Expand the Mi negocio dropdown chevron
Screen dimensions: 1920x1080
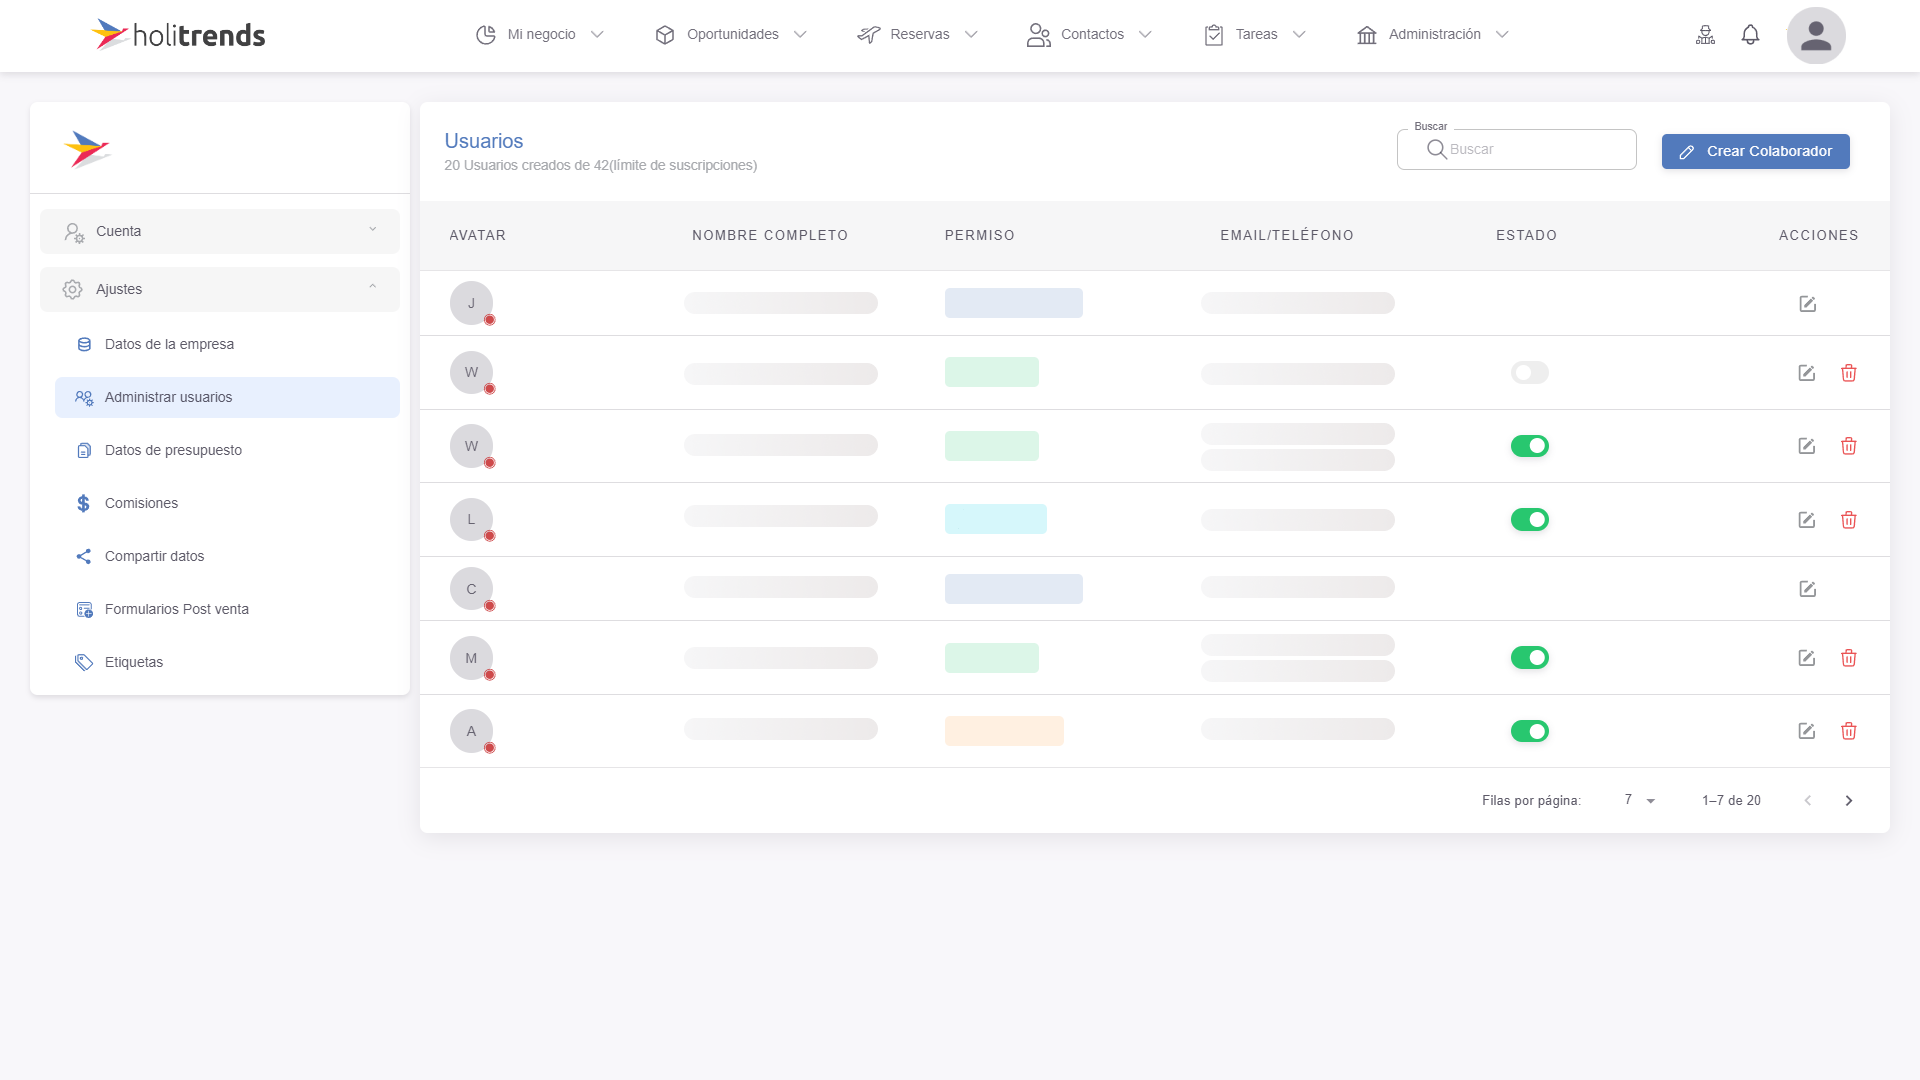click(x=597, y=35)
